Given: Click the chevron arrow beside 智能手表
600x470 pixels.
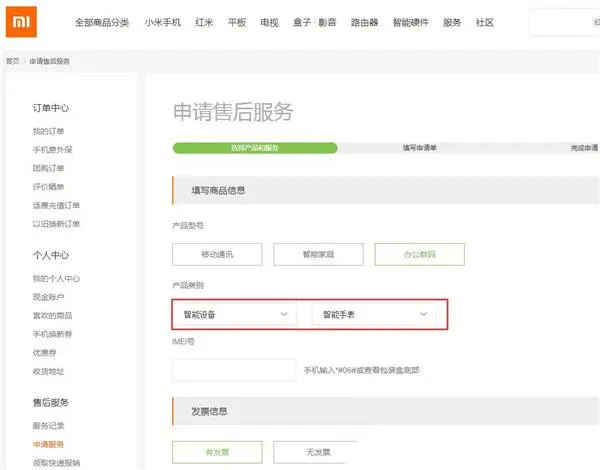Looking at the screenshot, I should 423,314.
